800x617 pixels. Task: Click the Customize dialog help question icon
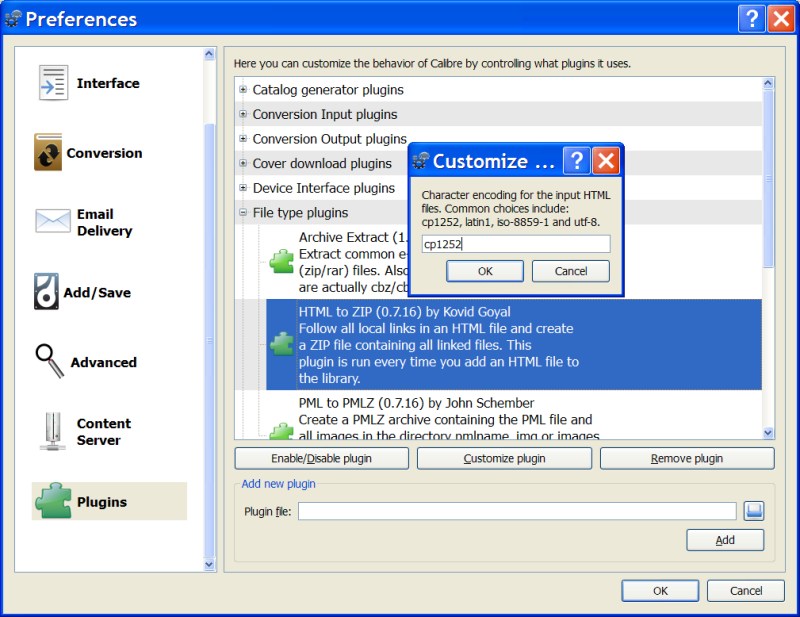tap(577, 160)
